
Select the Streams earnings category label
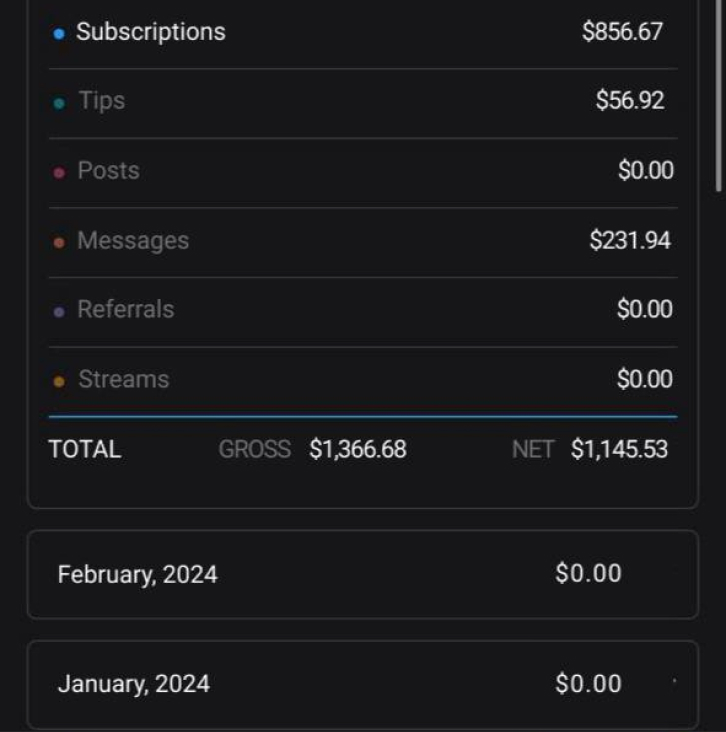pos(123,380)
